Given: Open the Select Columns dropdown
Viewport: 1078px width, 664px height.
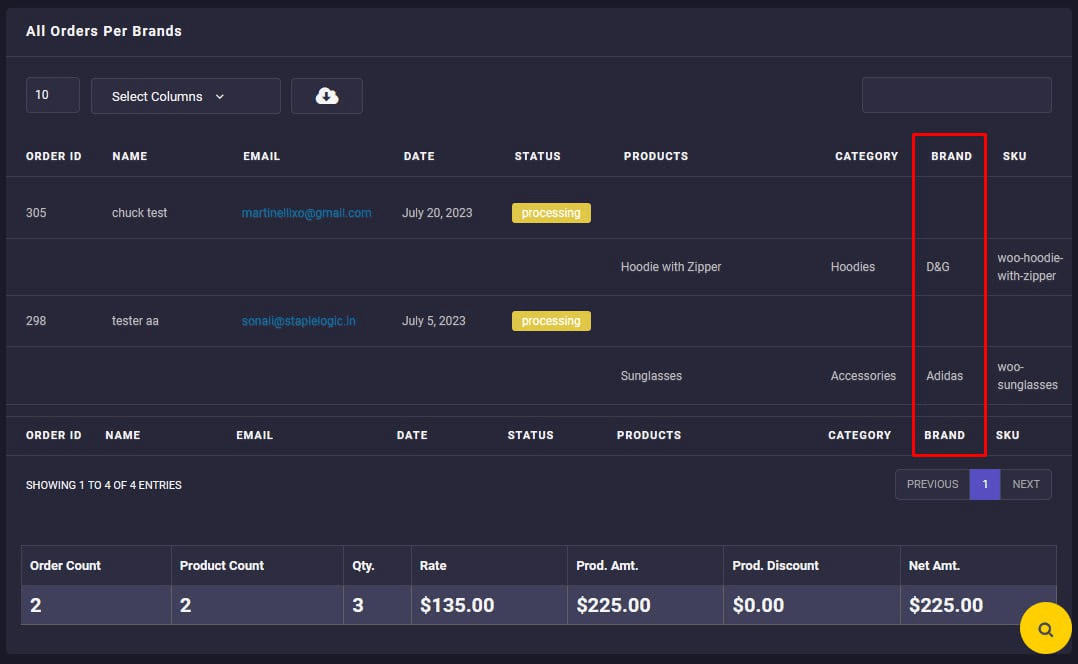Looking at the screenshot, I should 186,96.
